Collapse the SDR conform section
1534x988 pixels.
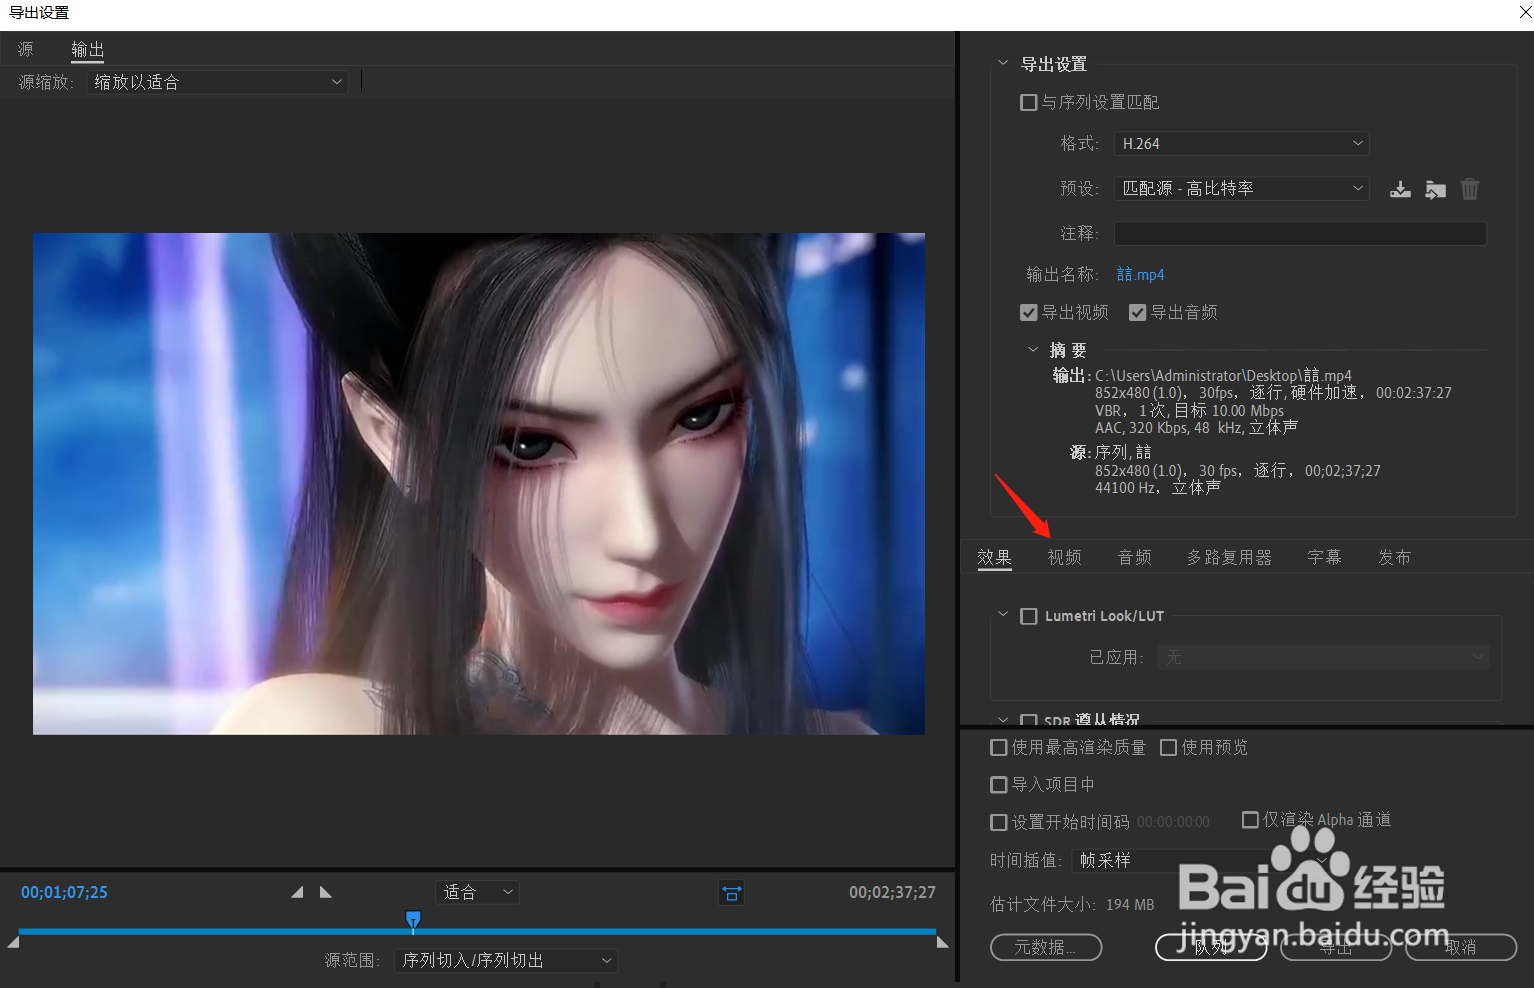(1003, 720)
